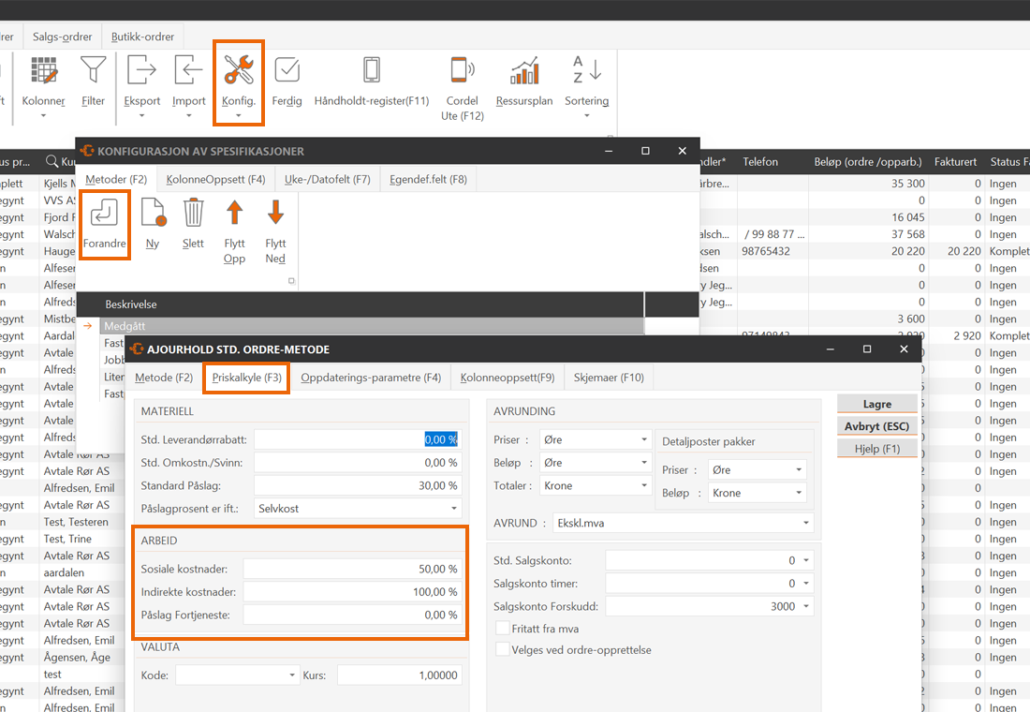This screenshot has height=712, width=1030.
Task: Select the Ågensen, Åge customer row
Action: point(77,657)
